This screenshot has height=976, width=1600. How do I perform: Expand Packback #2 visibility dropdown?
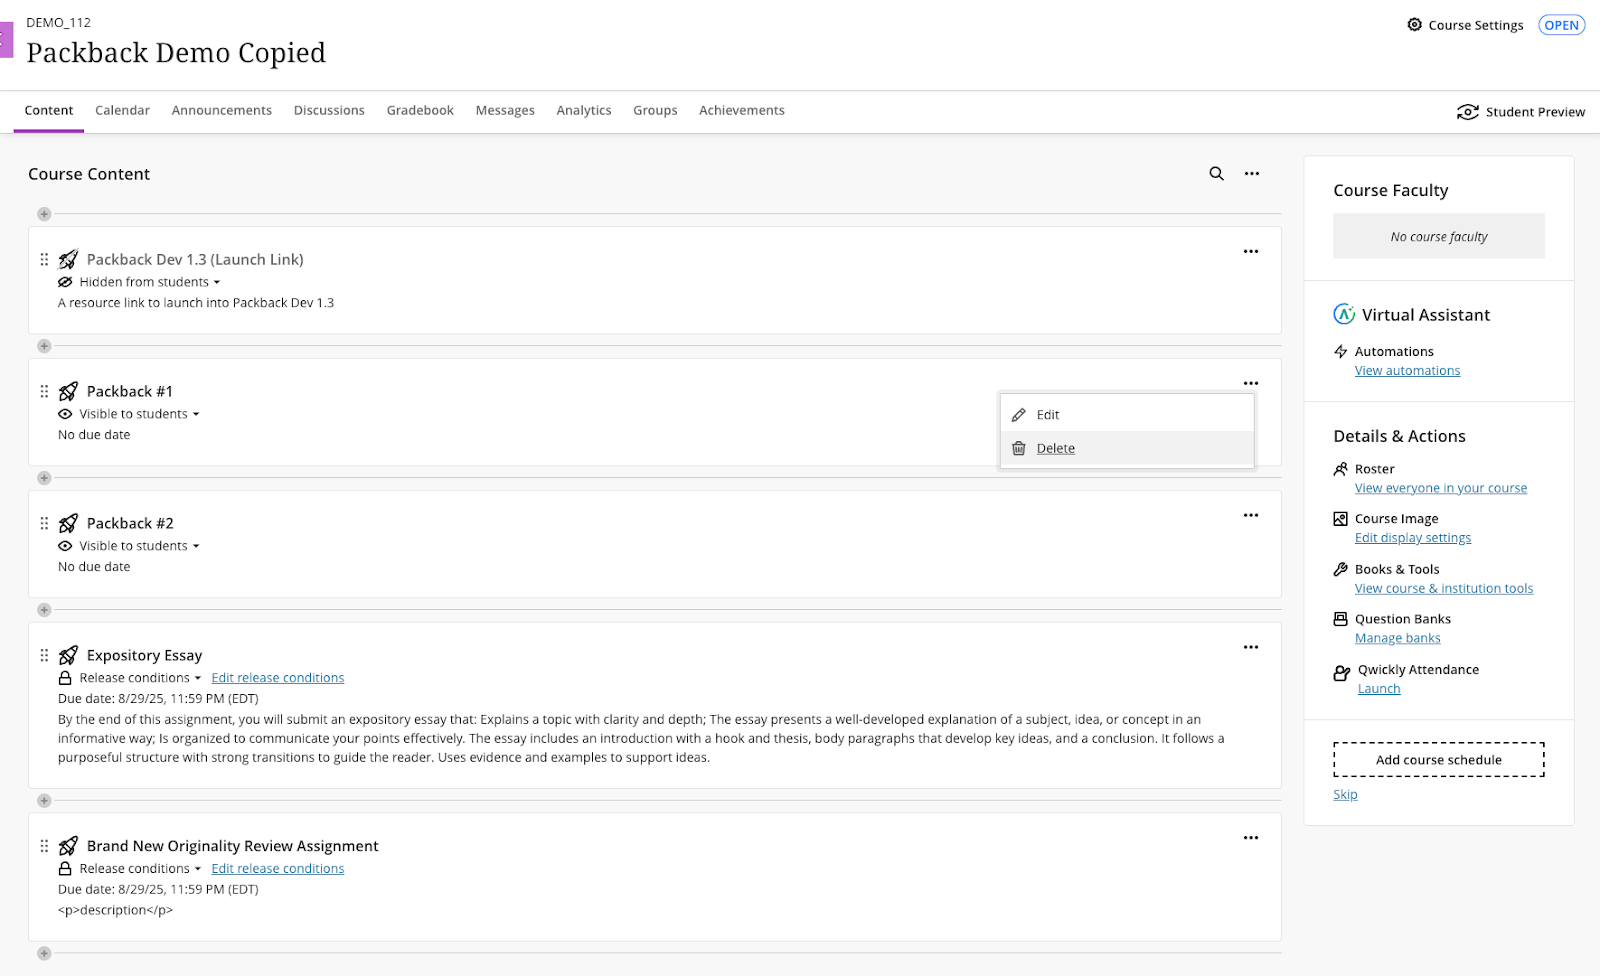pyautogui.click(x=138, y=546)
